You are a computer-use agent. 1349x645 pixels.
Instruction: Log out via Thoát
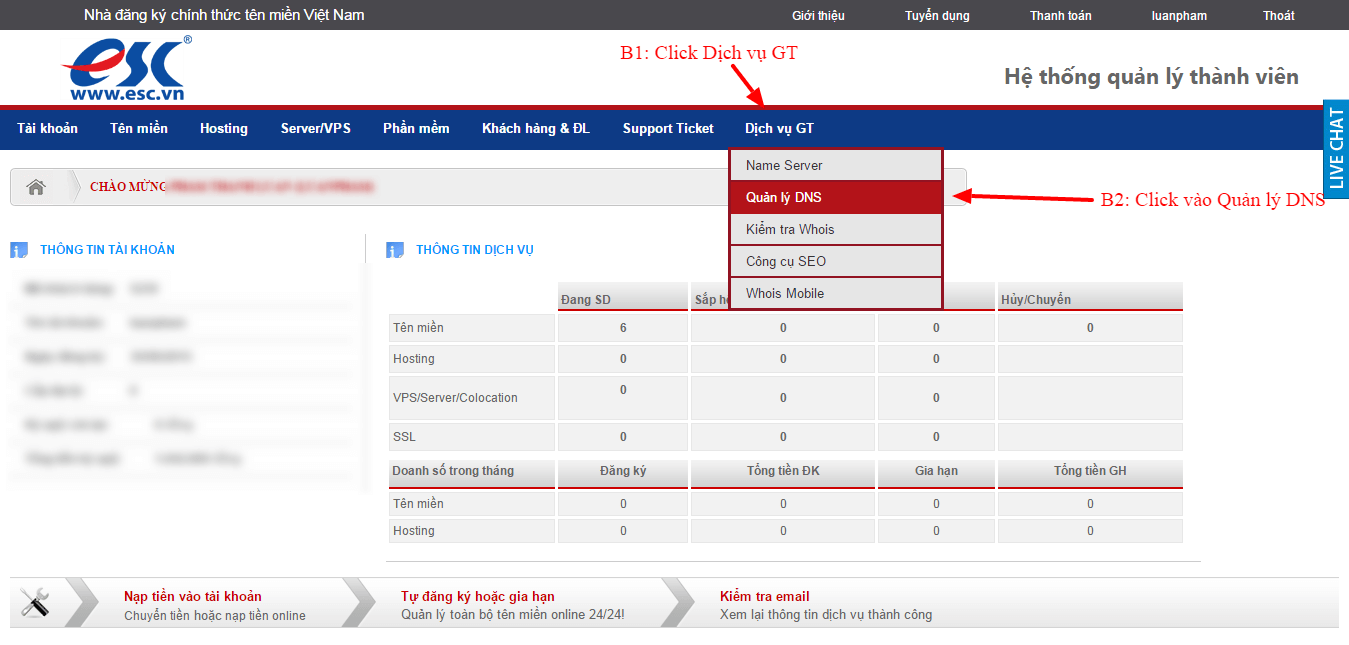(1278, 15)
